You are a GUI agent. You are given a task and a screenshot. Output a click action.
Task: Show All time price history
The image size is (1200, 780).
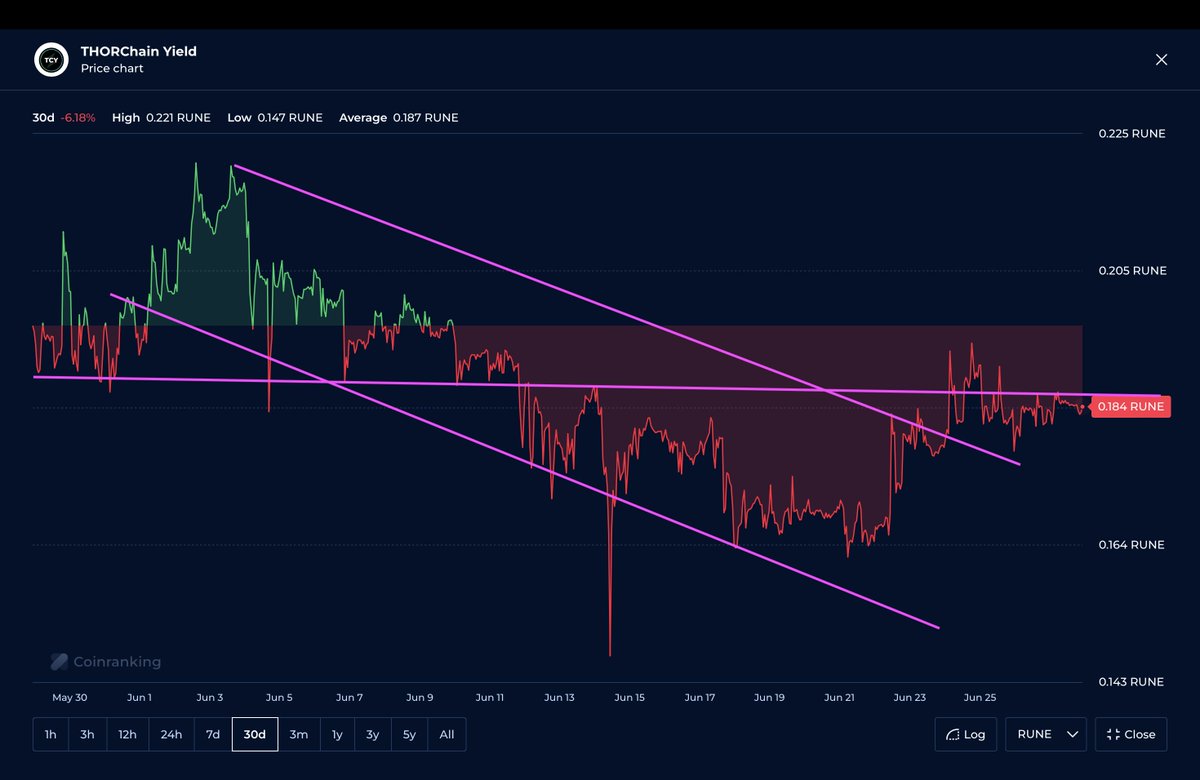[x=447, y=734]
